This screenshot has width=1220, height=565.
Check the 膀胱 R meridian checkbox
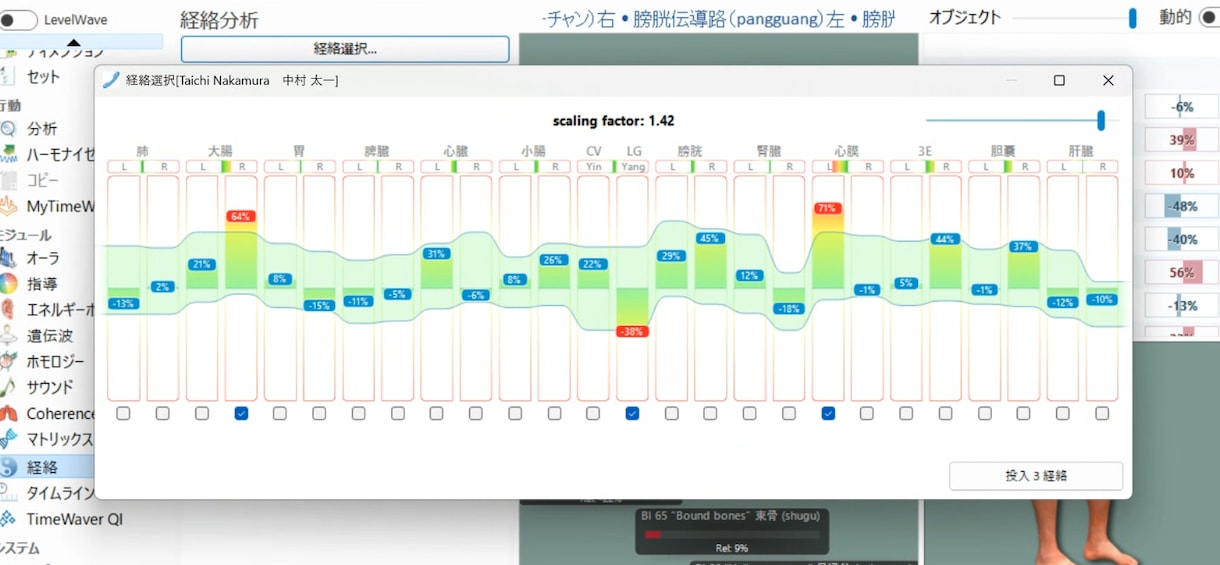(710, 413)
